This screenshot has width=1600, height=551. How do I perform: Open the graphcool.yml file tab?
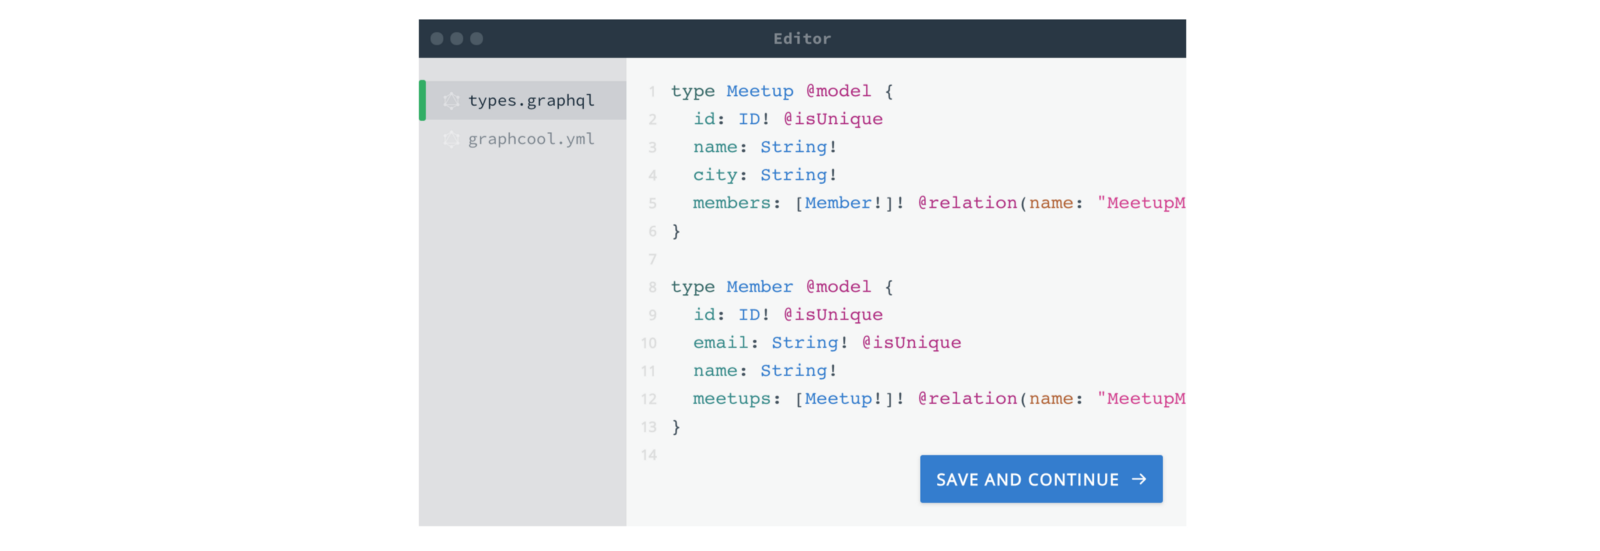pos(523,139)
